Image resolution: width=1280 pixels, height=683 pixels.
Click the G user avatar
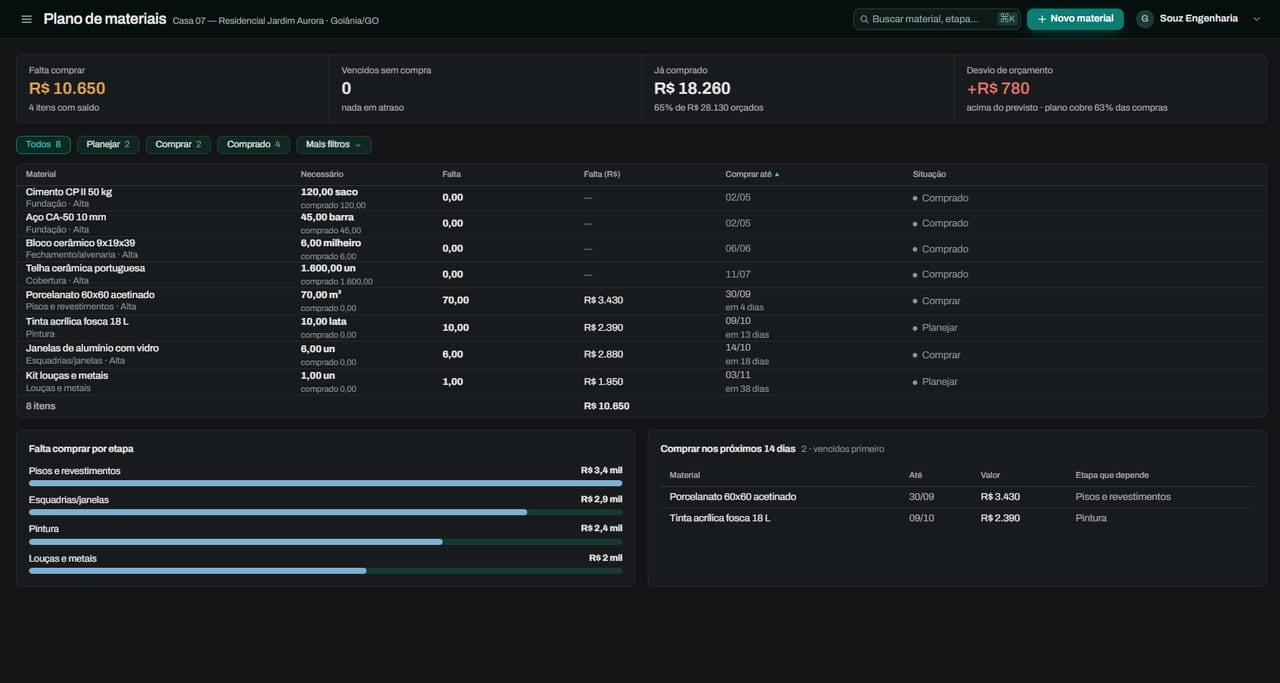(x=1145, y=19)
